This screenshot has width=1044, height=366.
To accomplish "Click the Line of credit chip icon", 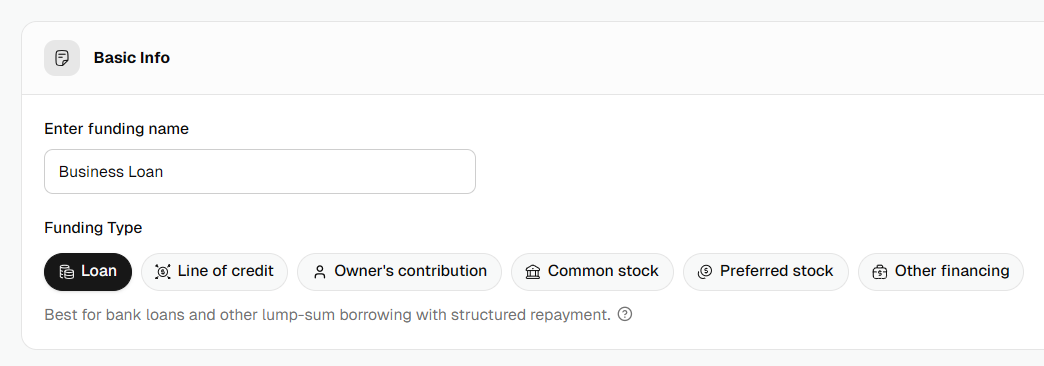I will (162, 272).
